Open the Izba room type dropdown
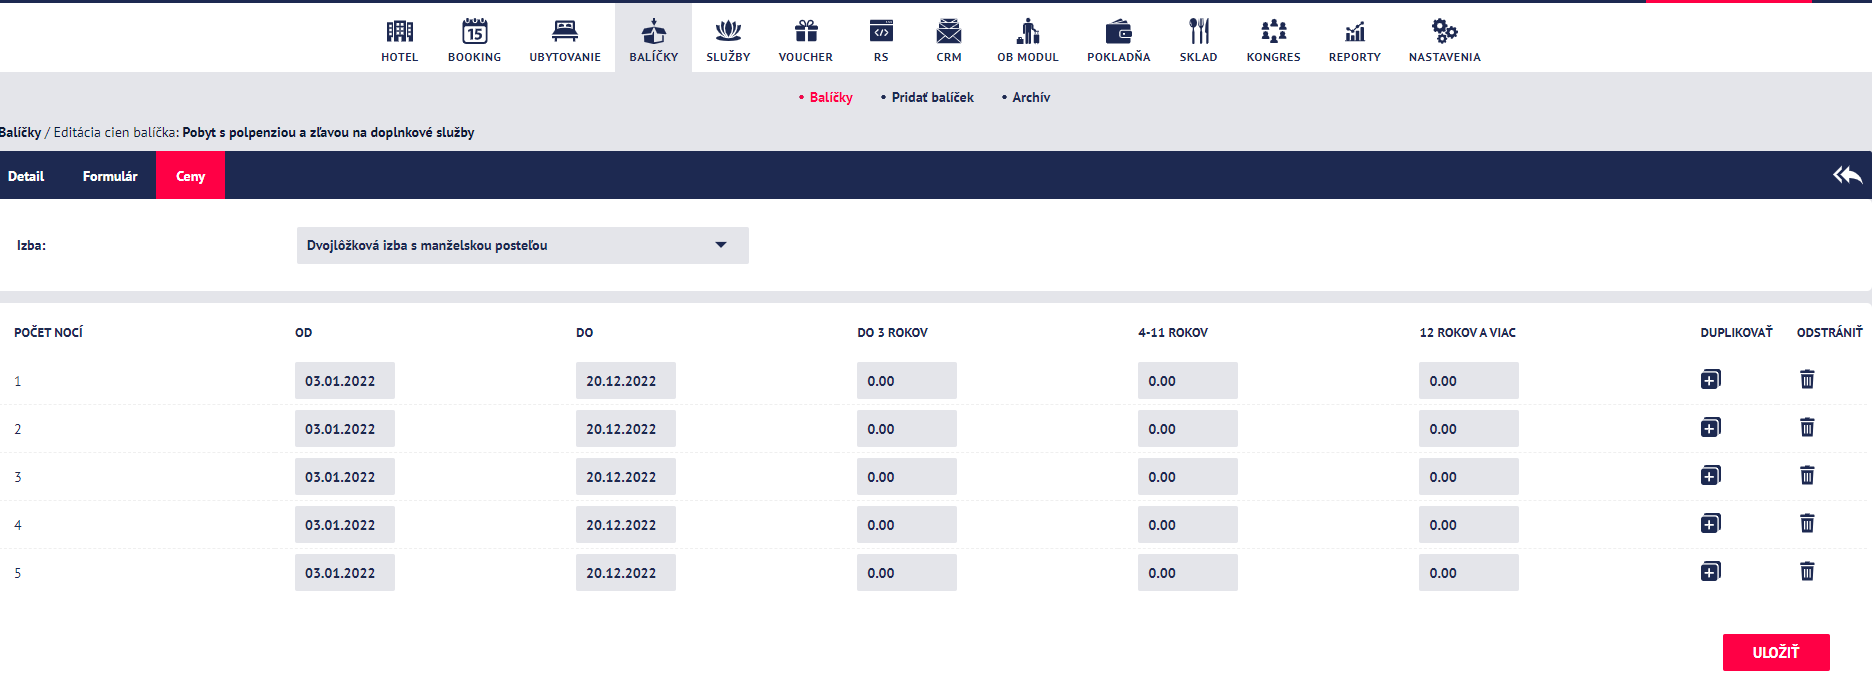 [523, 245]
